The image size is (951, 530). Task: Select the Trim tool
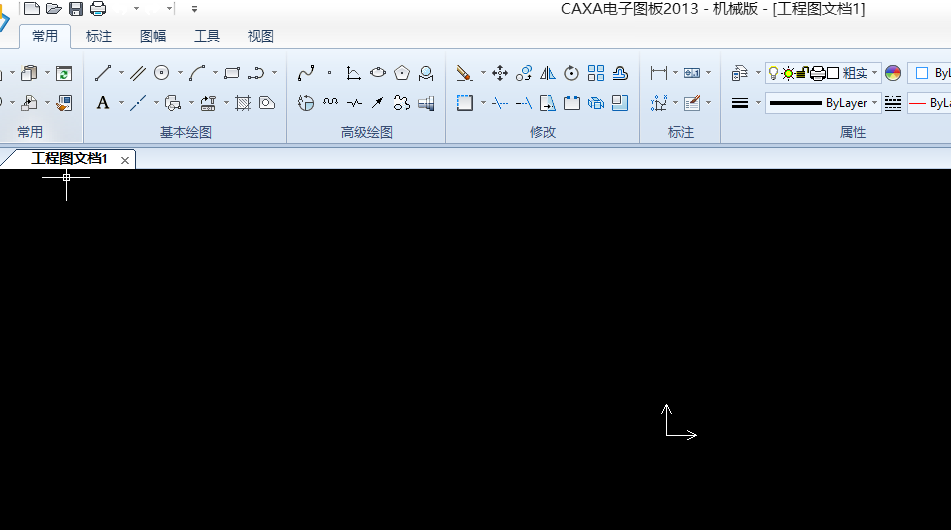tap(500, 103)
